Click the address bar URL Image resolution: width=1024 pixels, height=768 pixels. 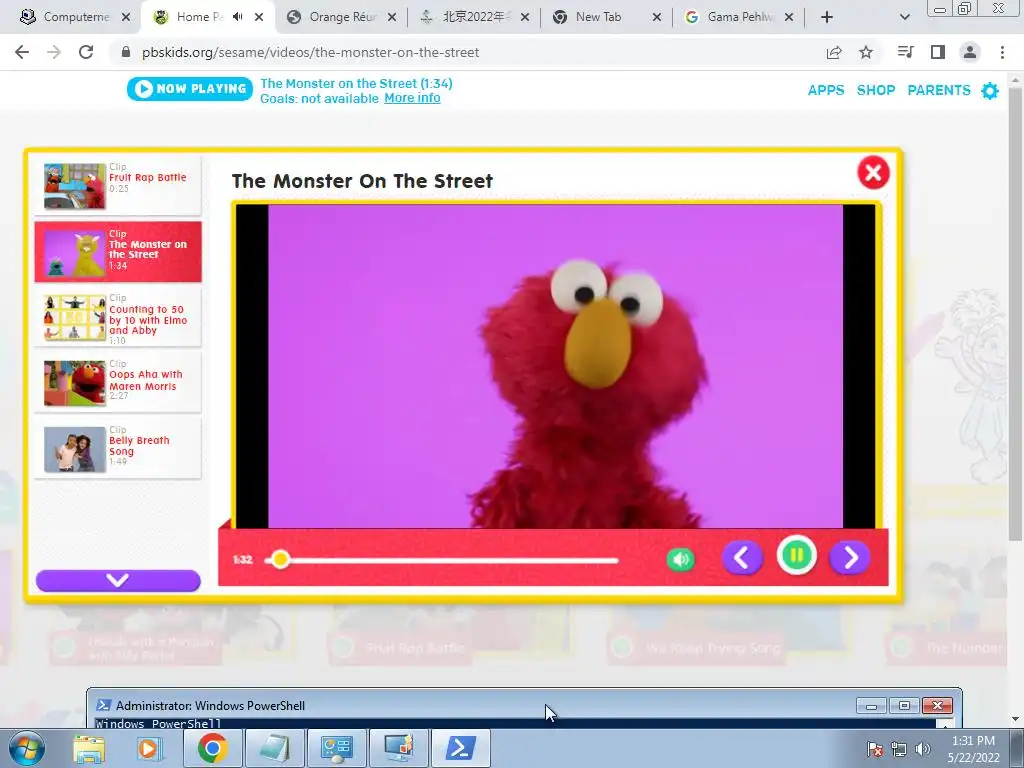pyautogui.click(x=310, y=52)
